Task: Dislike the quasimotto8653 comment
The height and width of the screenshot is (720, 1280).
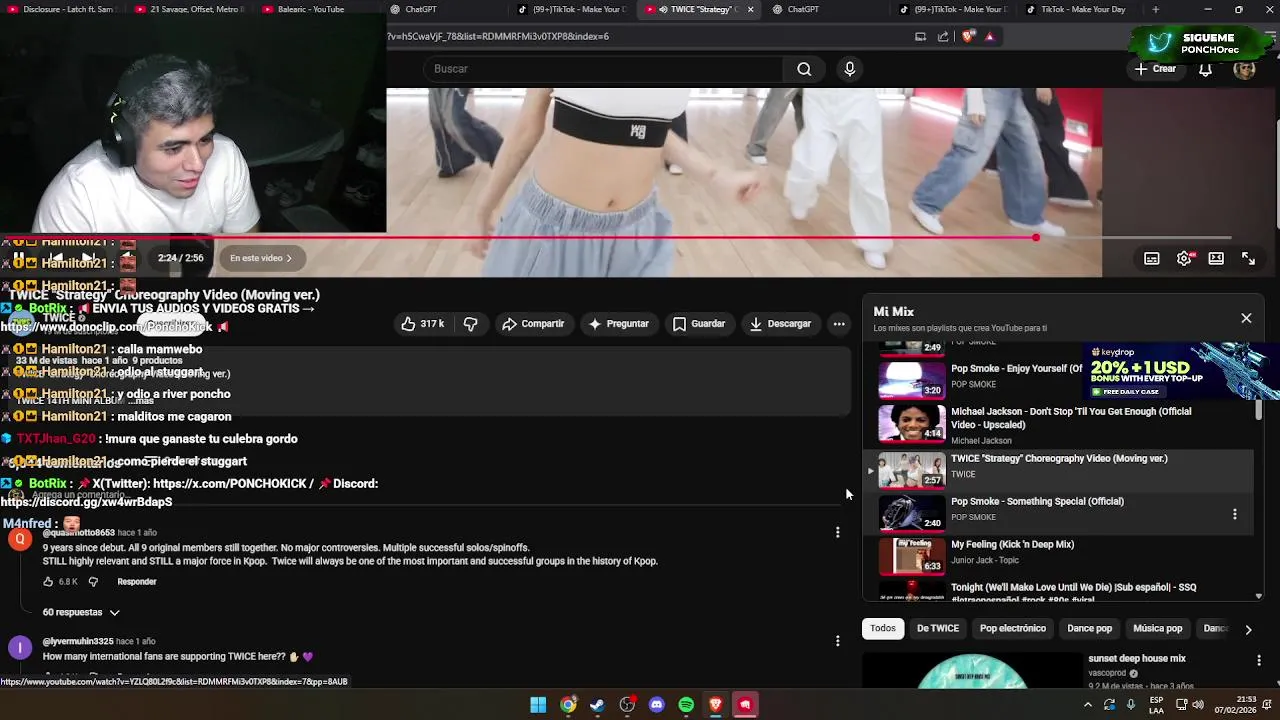Action: pyautogui.click(x=93, y=581)
